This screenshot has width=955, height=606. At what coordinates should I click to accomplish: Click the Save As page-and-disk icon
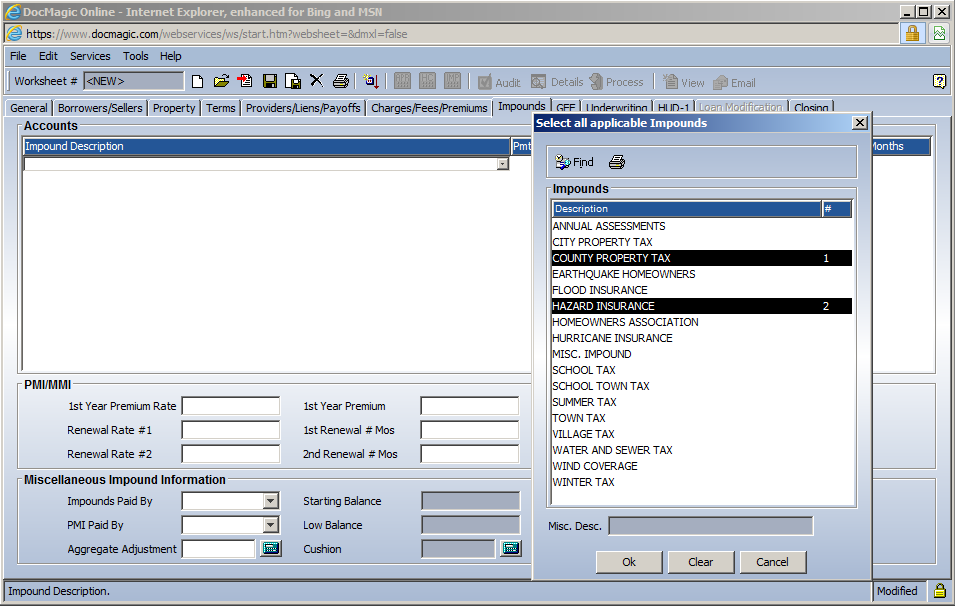click(293, 82)
